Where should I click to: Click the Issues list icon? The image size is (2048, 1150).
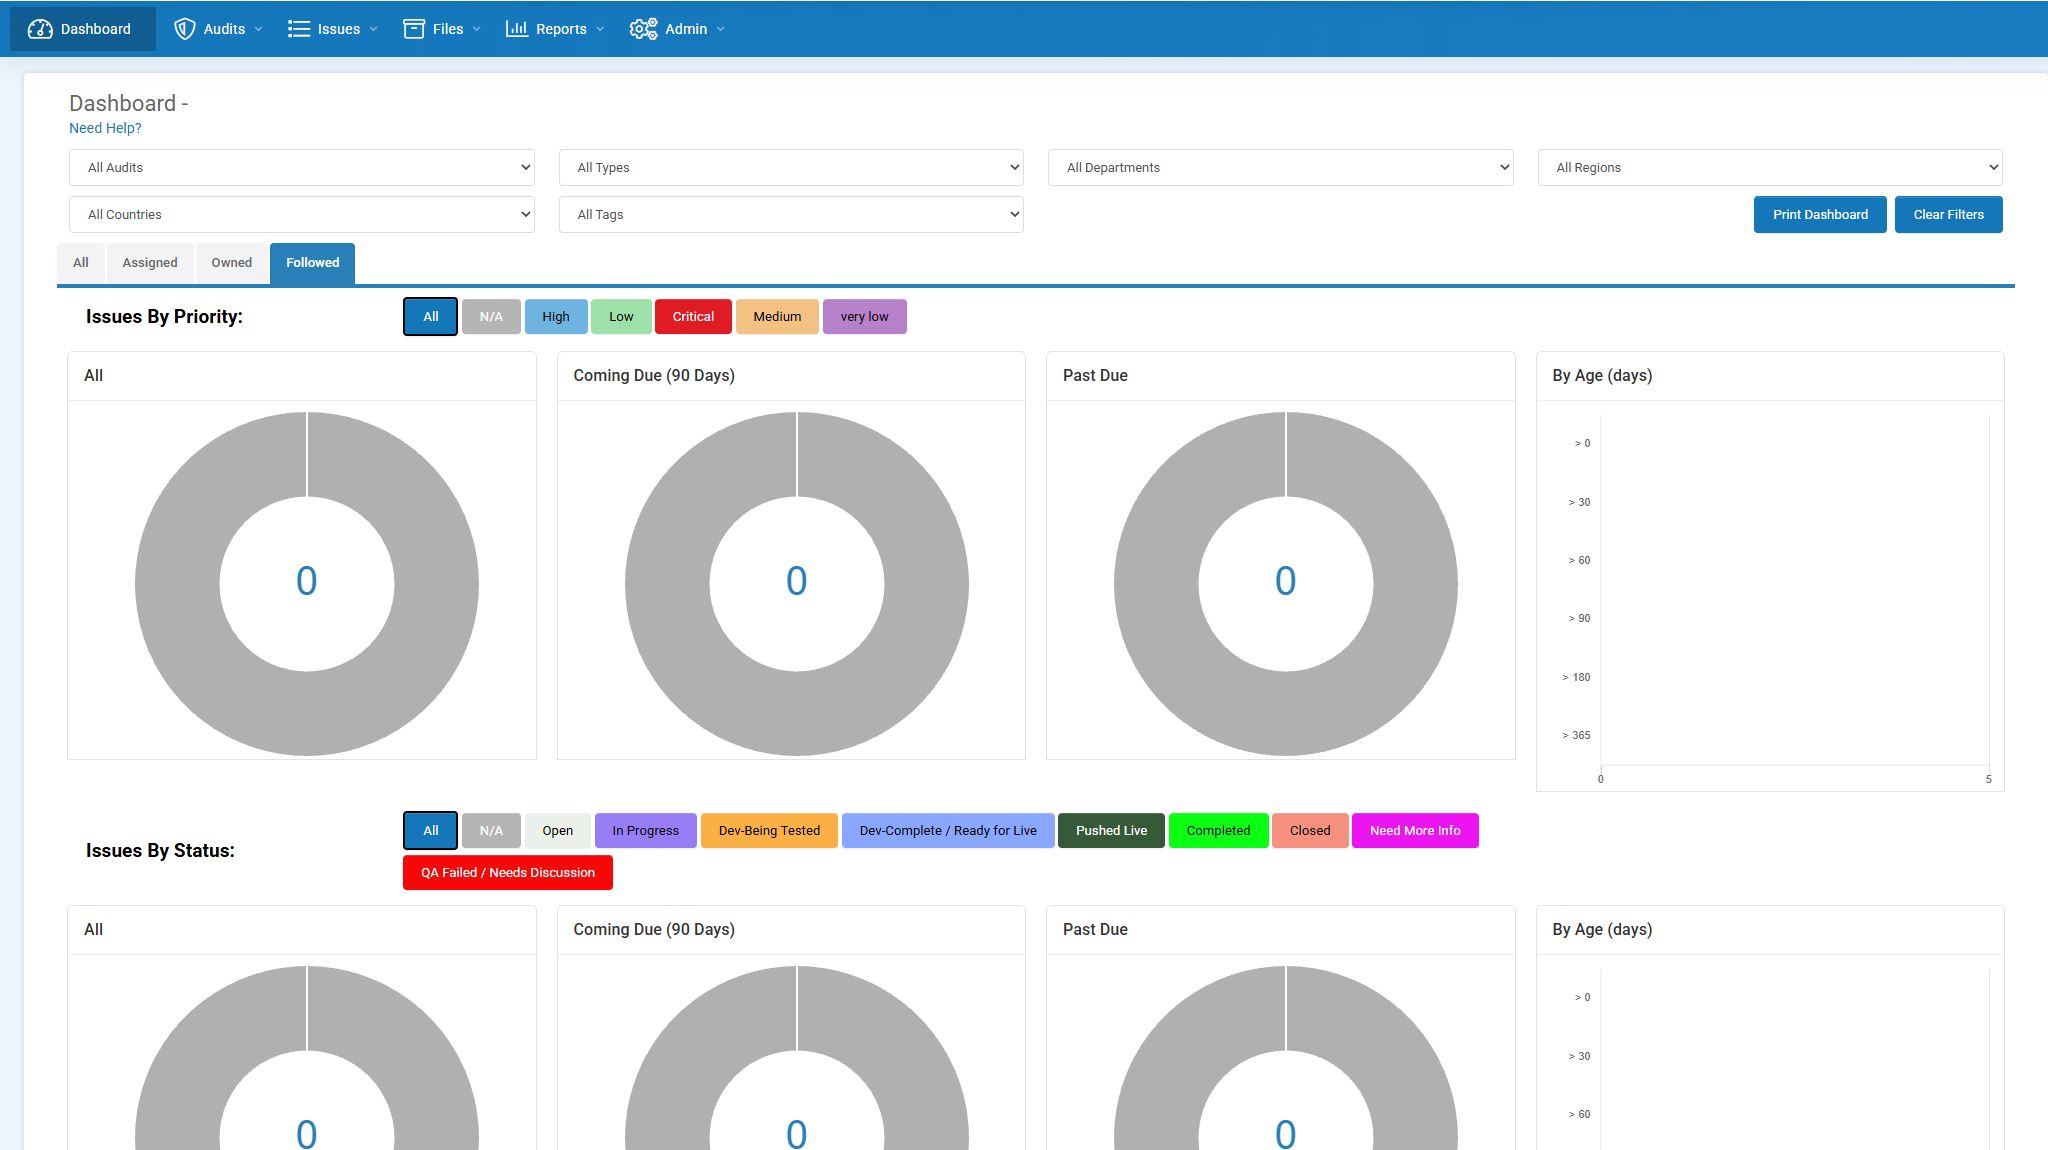[x=298, y=29]
